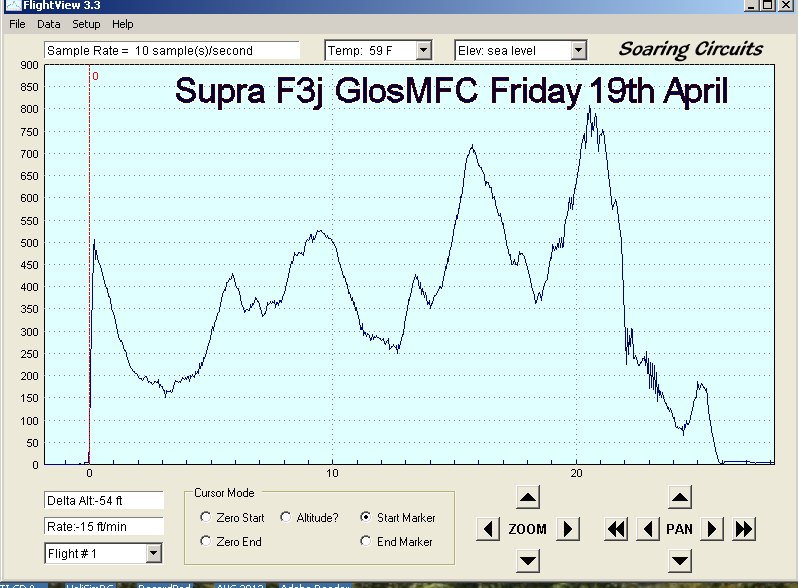Open the Data menu
Screen dimensions: 798x588
pos(49,24)
